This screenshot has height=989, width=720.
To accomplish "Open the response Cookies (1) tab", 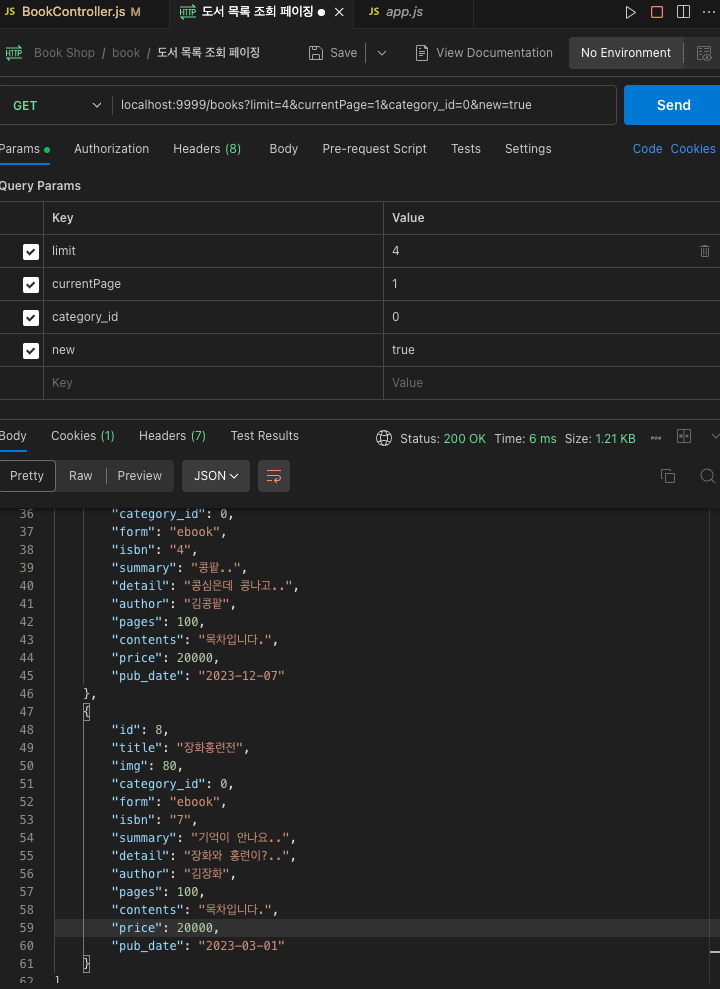I will point(83,436).
